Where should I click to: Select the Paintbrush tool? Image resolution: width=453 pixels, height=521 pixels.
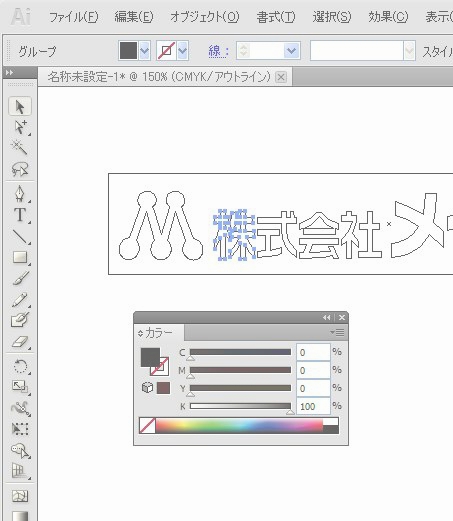(20, 279)
